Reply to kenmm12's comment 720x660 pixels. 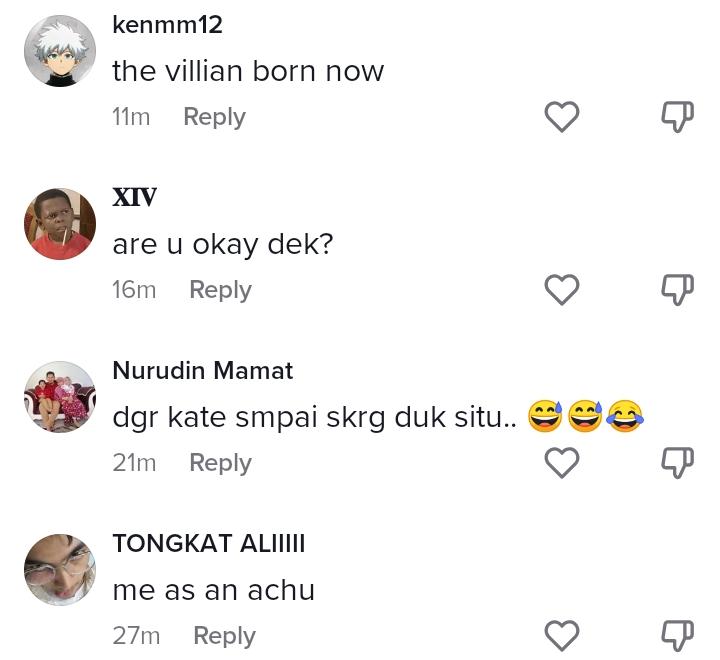214,117
